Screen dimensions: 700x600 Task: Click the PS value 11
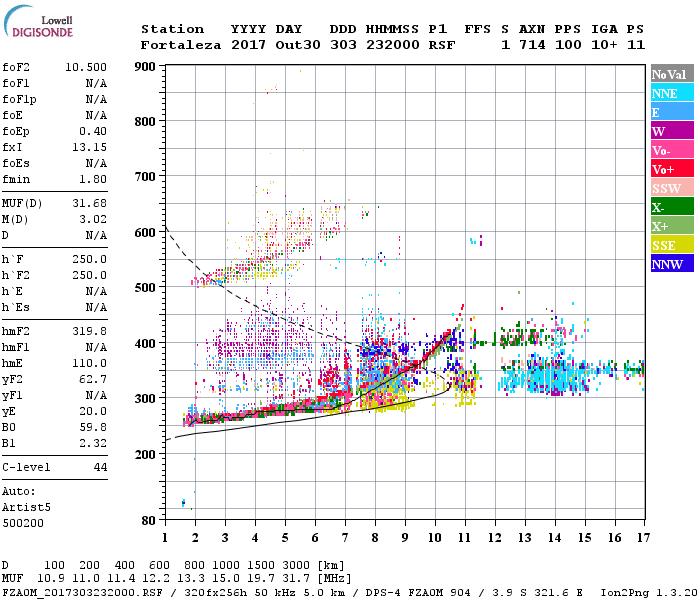point(636,45)
